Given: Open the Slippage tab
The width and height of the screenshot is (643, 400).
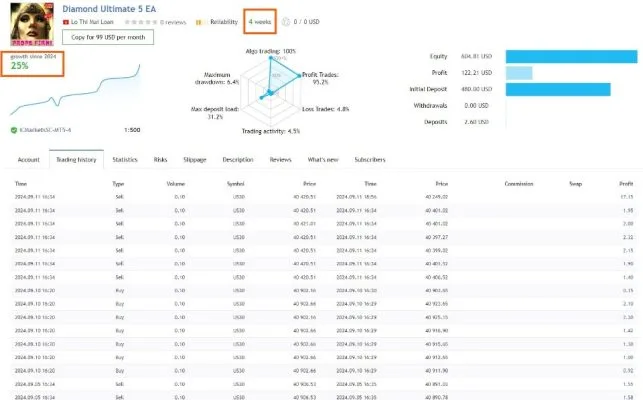Looking at the screenshot, I should click(195, 160).
